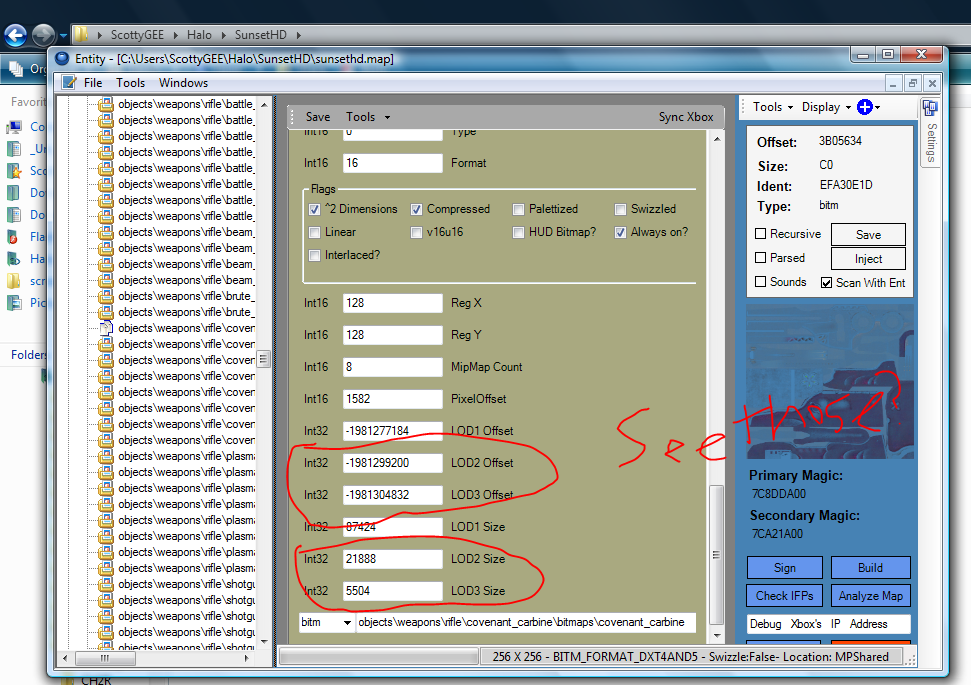
Task: Toggle the ^2 Dimensions checkbox
Action: 315,209
